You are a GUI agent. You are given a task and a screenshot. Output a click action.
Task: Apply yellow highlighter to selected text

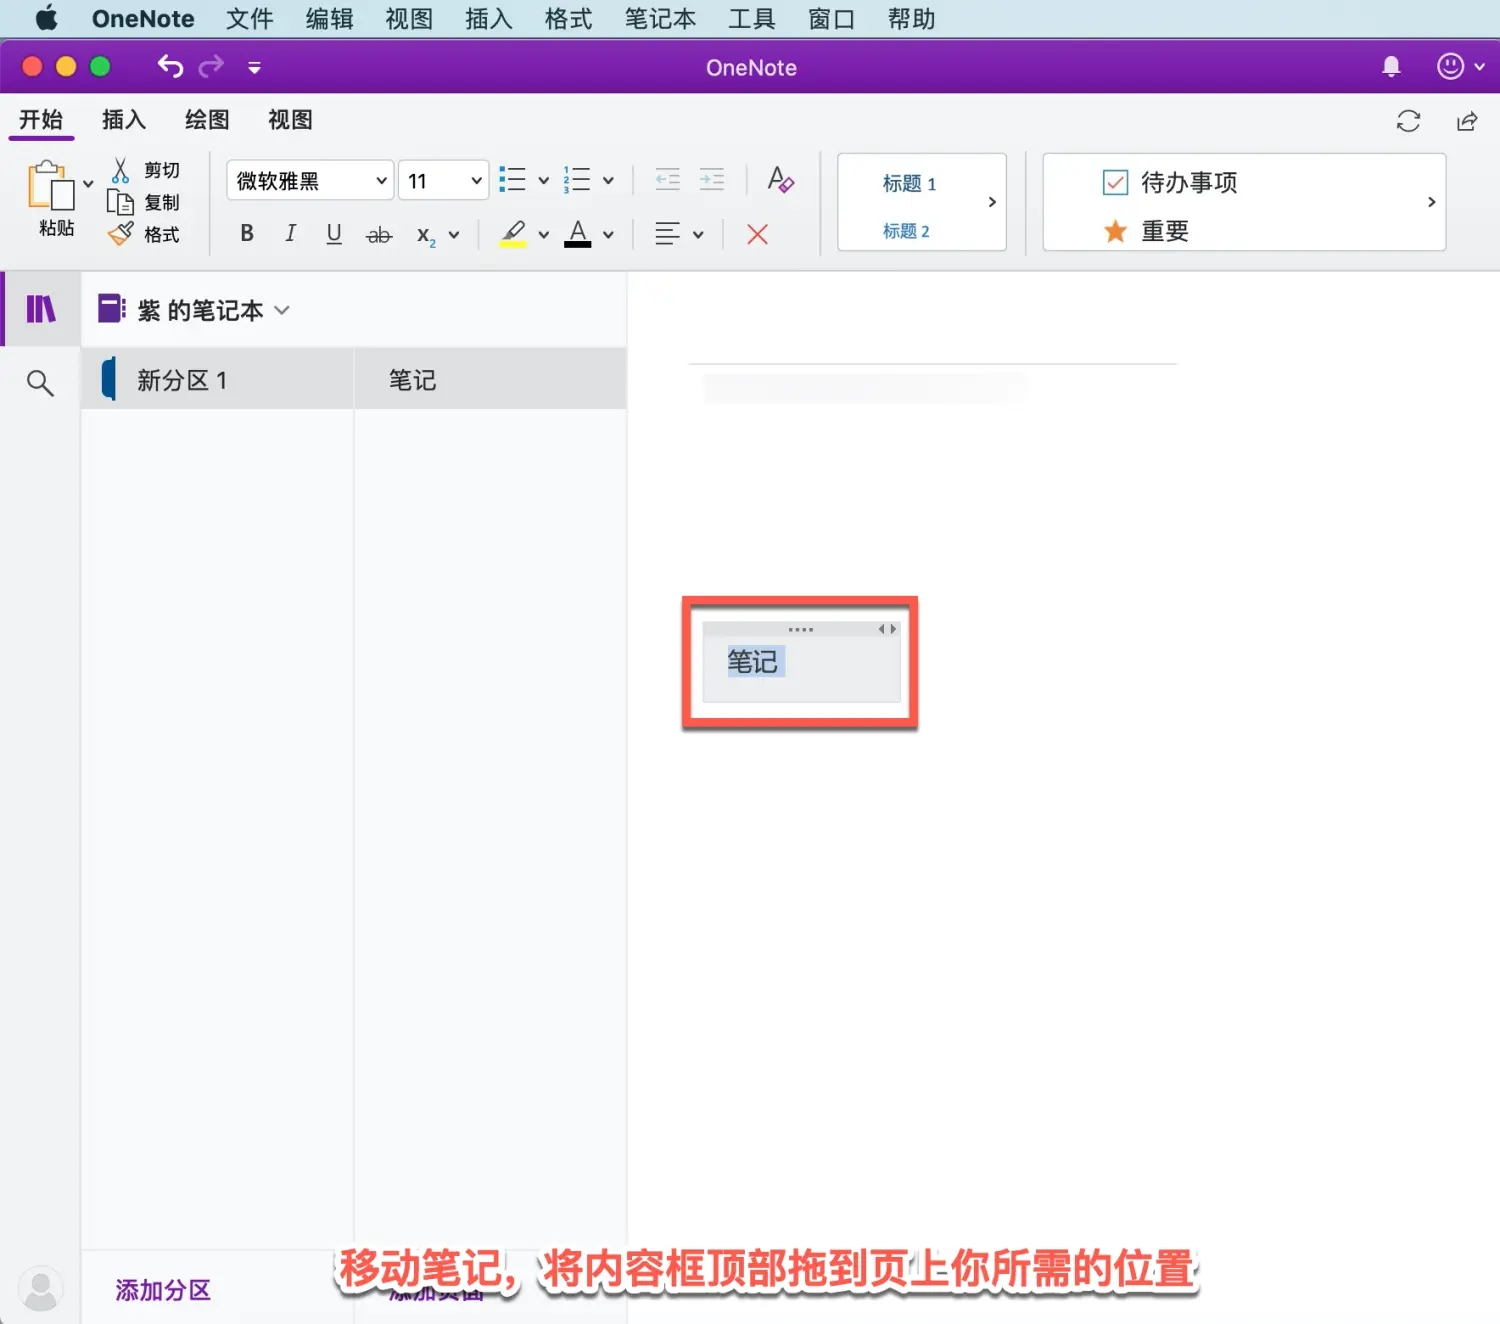point(512,234)
